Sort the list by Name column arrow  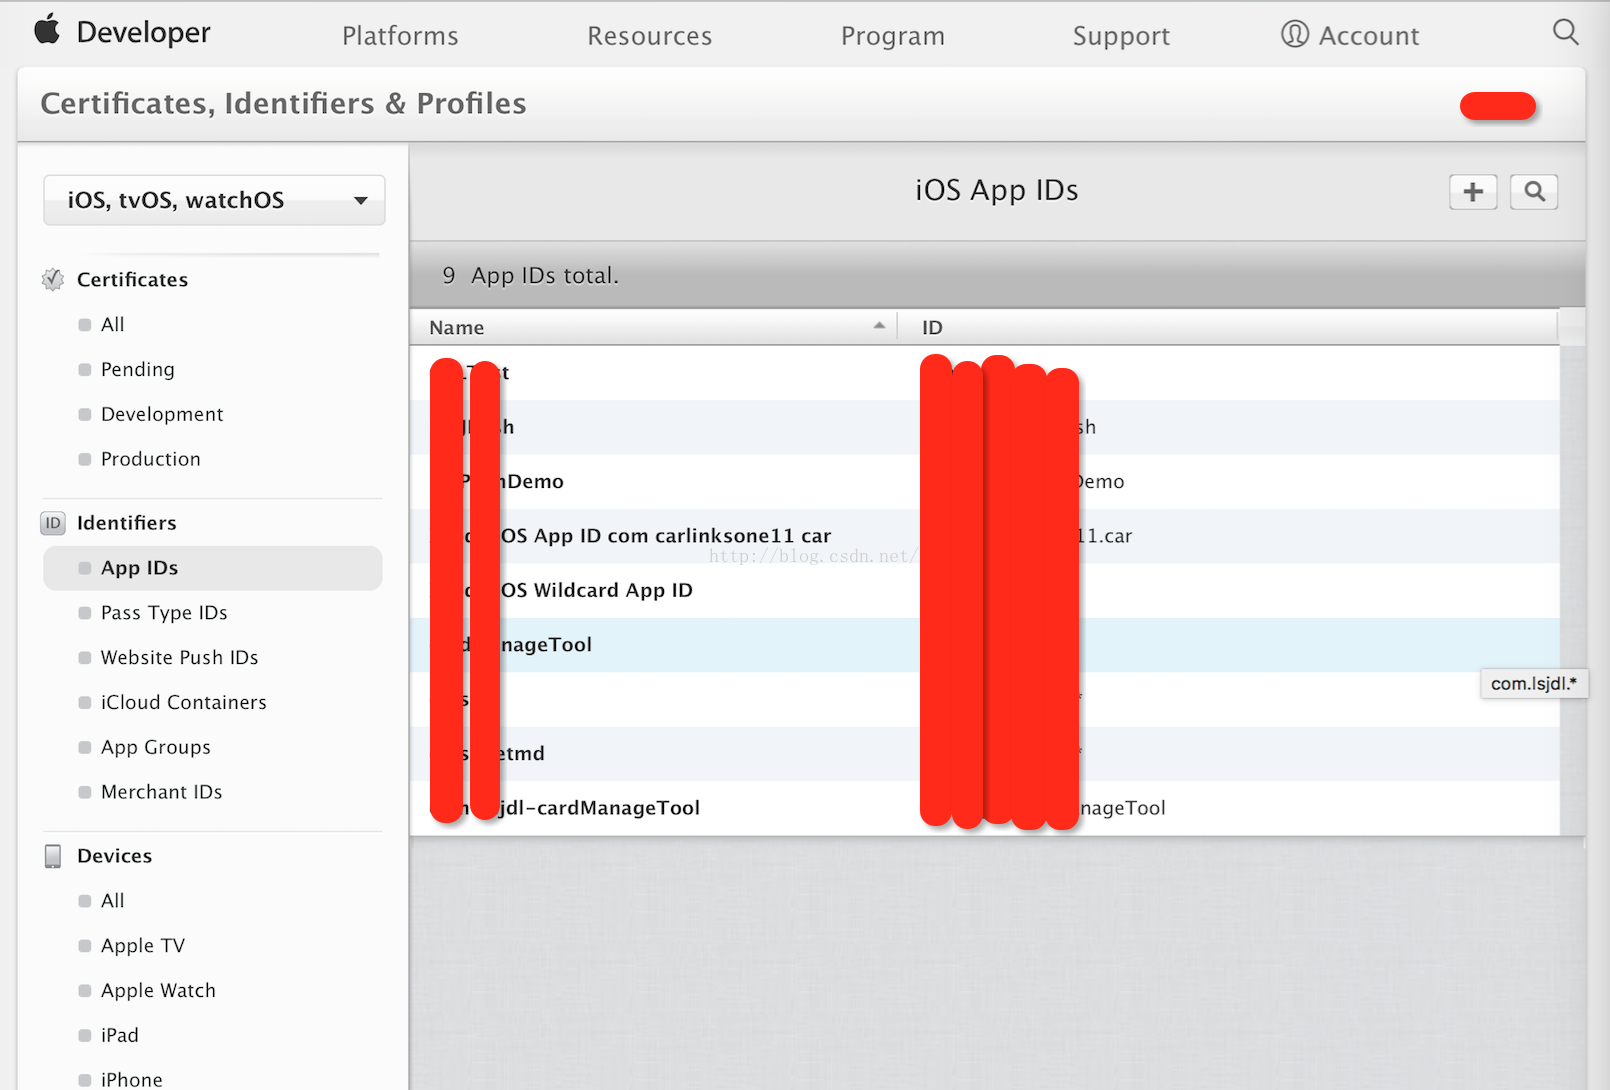click(x=879, y=326)
